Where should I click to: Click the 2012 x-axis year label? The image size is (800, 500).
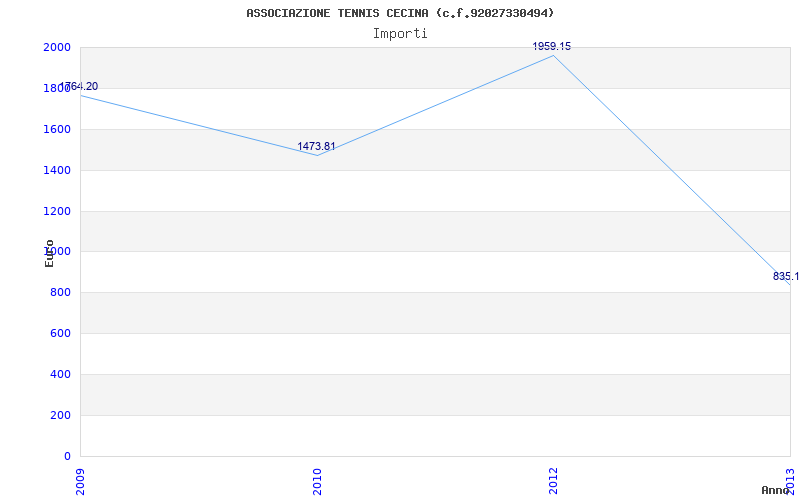click(553, 479)
